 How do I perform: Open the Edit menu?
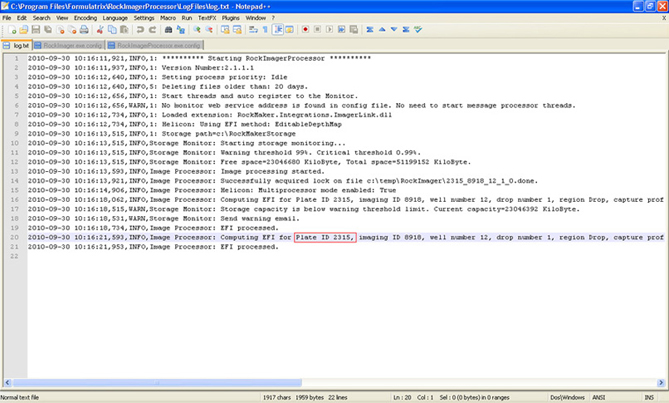[x=22, y=18]
